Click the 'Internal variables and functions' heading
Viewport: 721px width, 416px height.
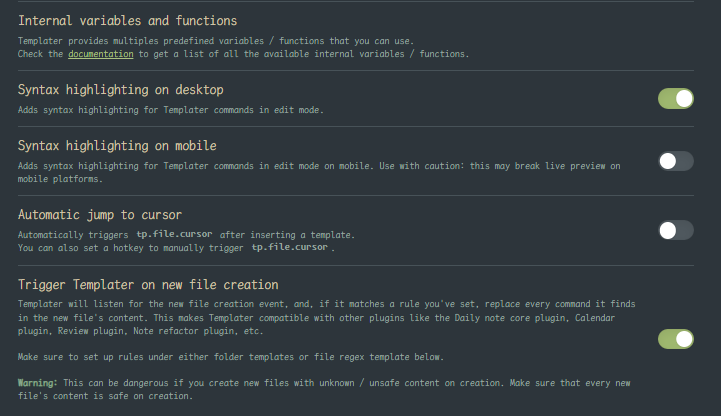[x=127, y=20]
